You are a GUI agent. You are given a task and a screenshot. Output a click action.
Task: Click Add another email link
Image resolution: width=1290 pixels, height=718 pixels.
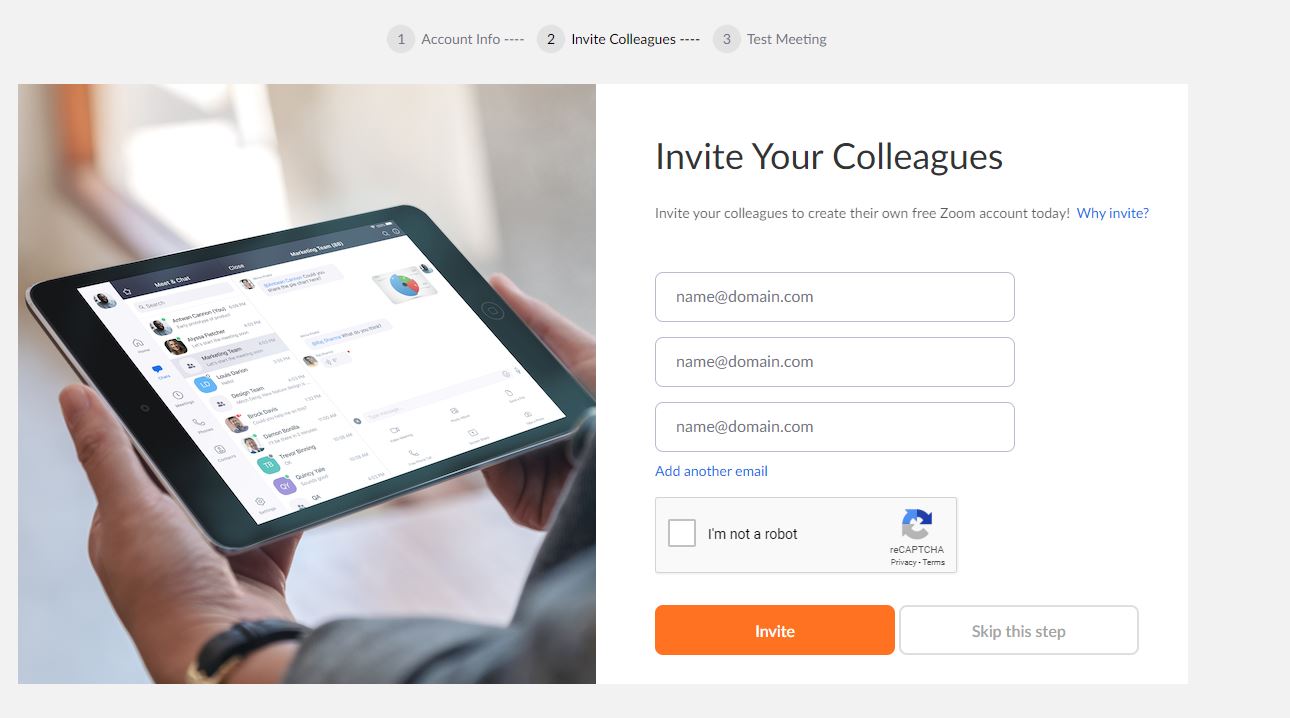(x=711, y=471)
